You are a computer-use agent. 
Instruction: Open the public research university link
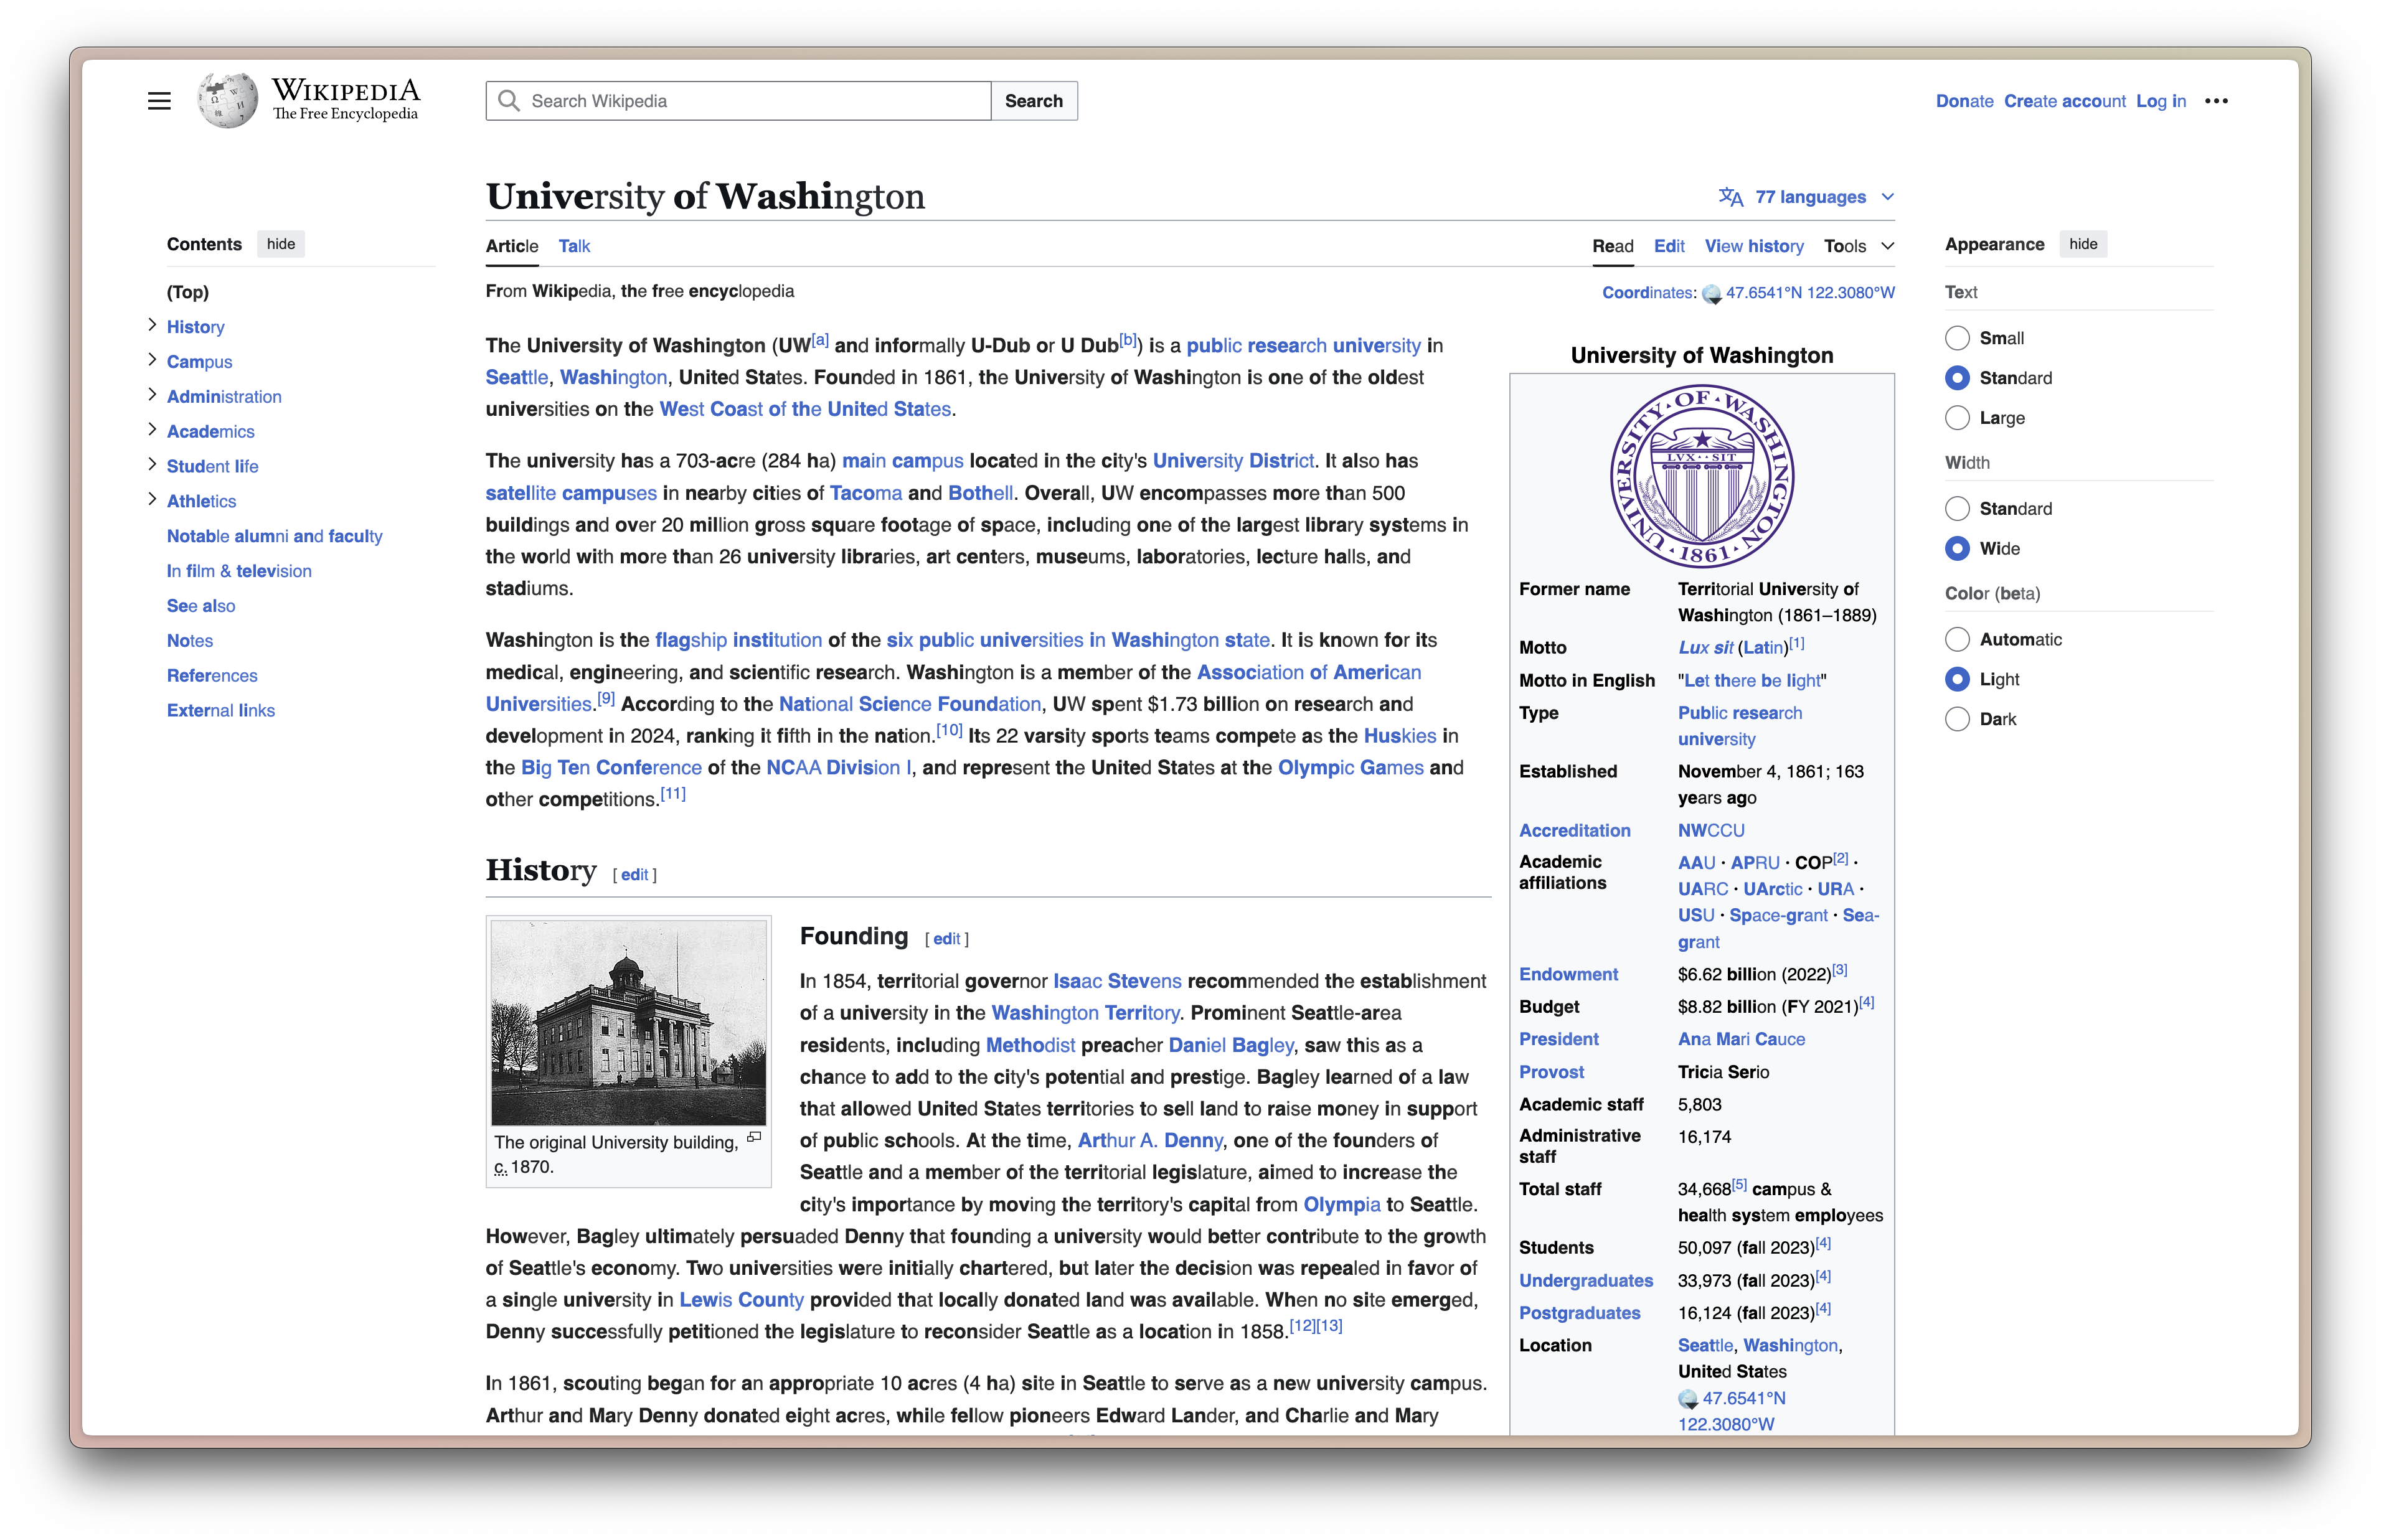pos(1303,346)
